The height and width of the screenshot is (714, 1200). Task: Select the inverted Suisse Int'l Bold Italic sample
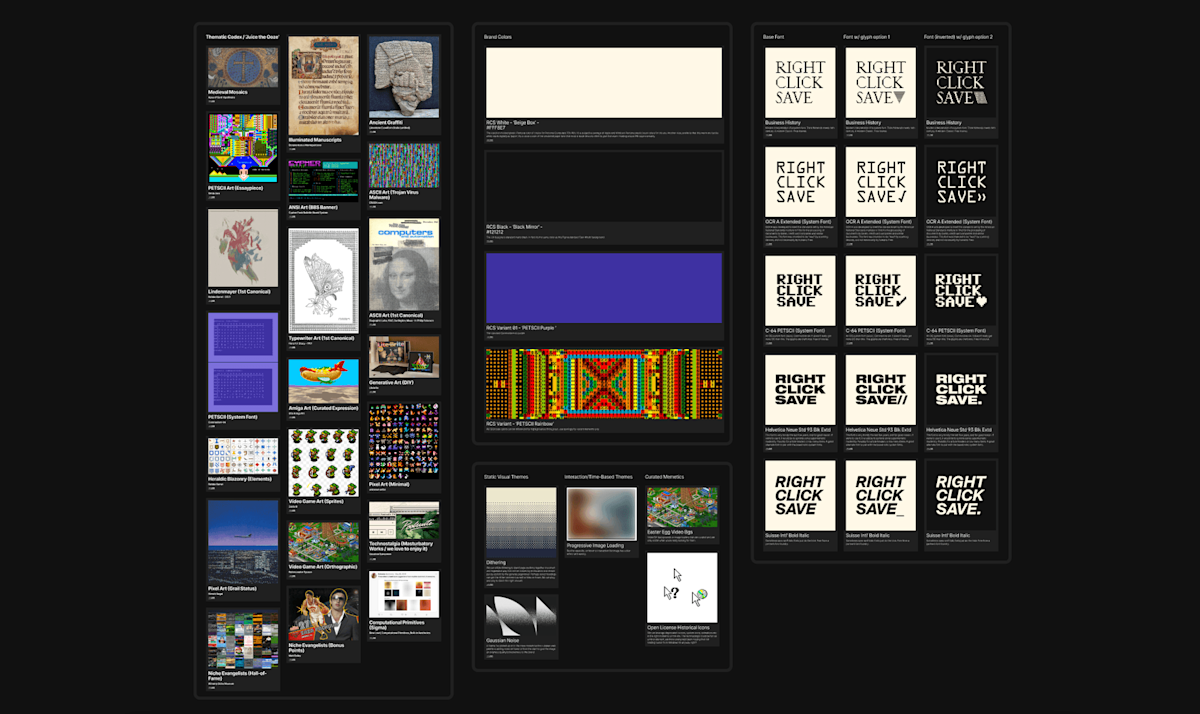click(962, 495)
